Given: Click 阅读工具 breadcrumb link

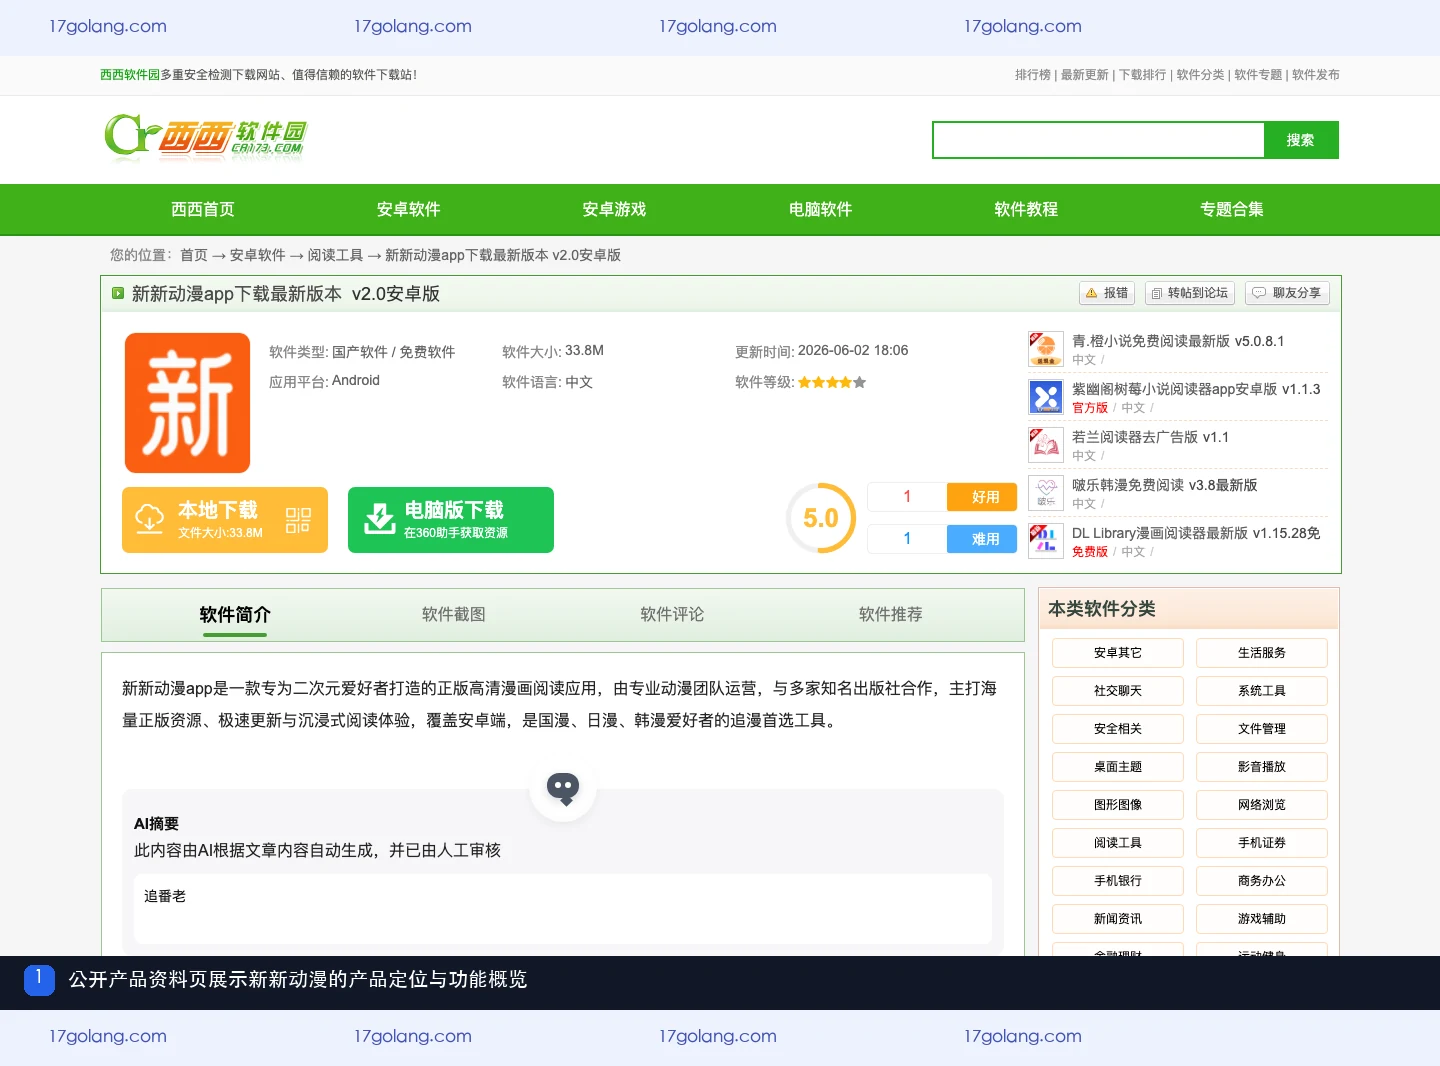Looking at the screenshot, I should [336, 255].
